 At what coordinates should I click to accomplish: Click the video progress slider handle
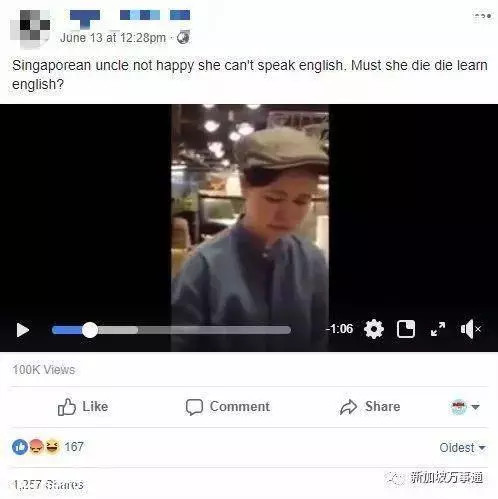coord(90,330)
